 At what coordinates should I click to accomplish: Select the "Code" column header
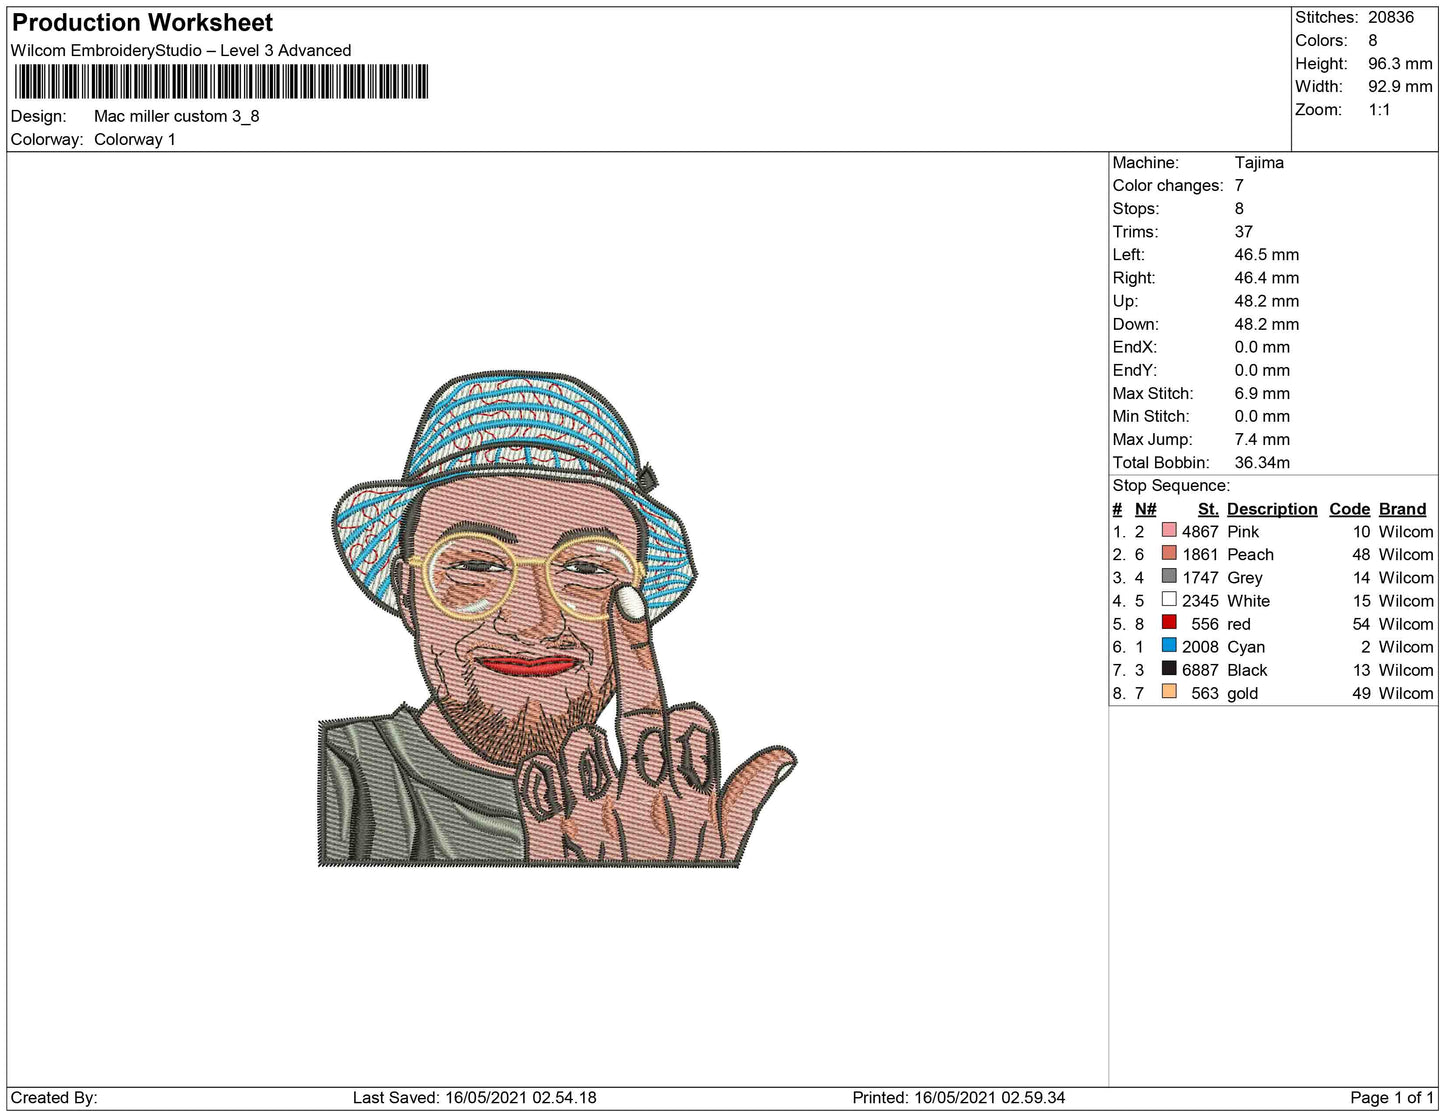click(x=1349, y=509)
